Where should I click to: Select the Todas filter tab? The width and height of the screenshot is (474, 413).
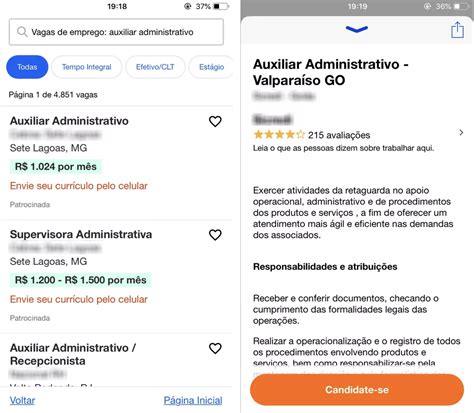point(27,67)
